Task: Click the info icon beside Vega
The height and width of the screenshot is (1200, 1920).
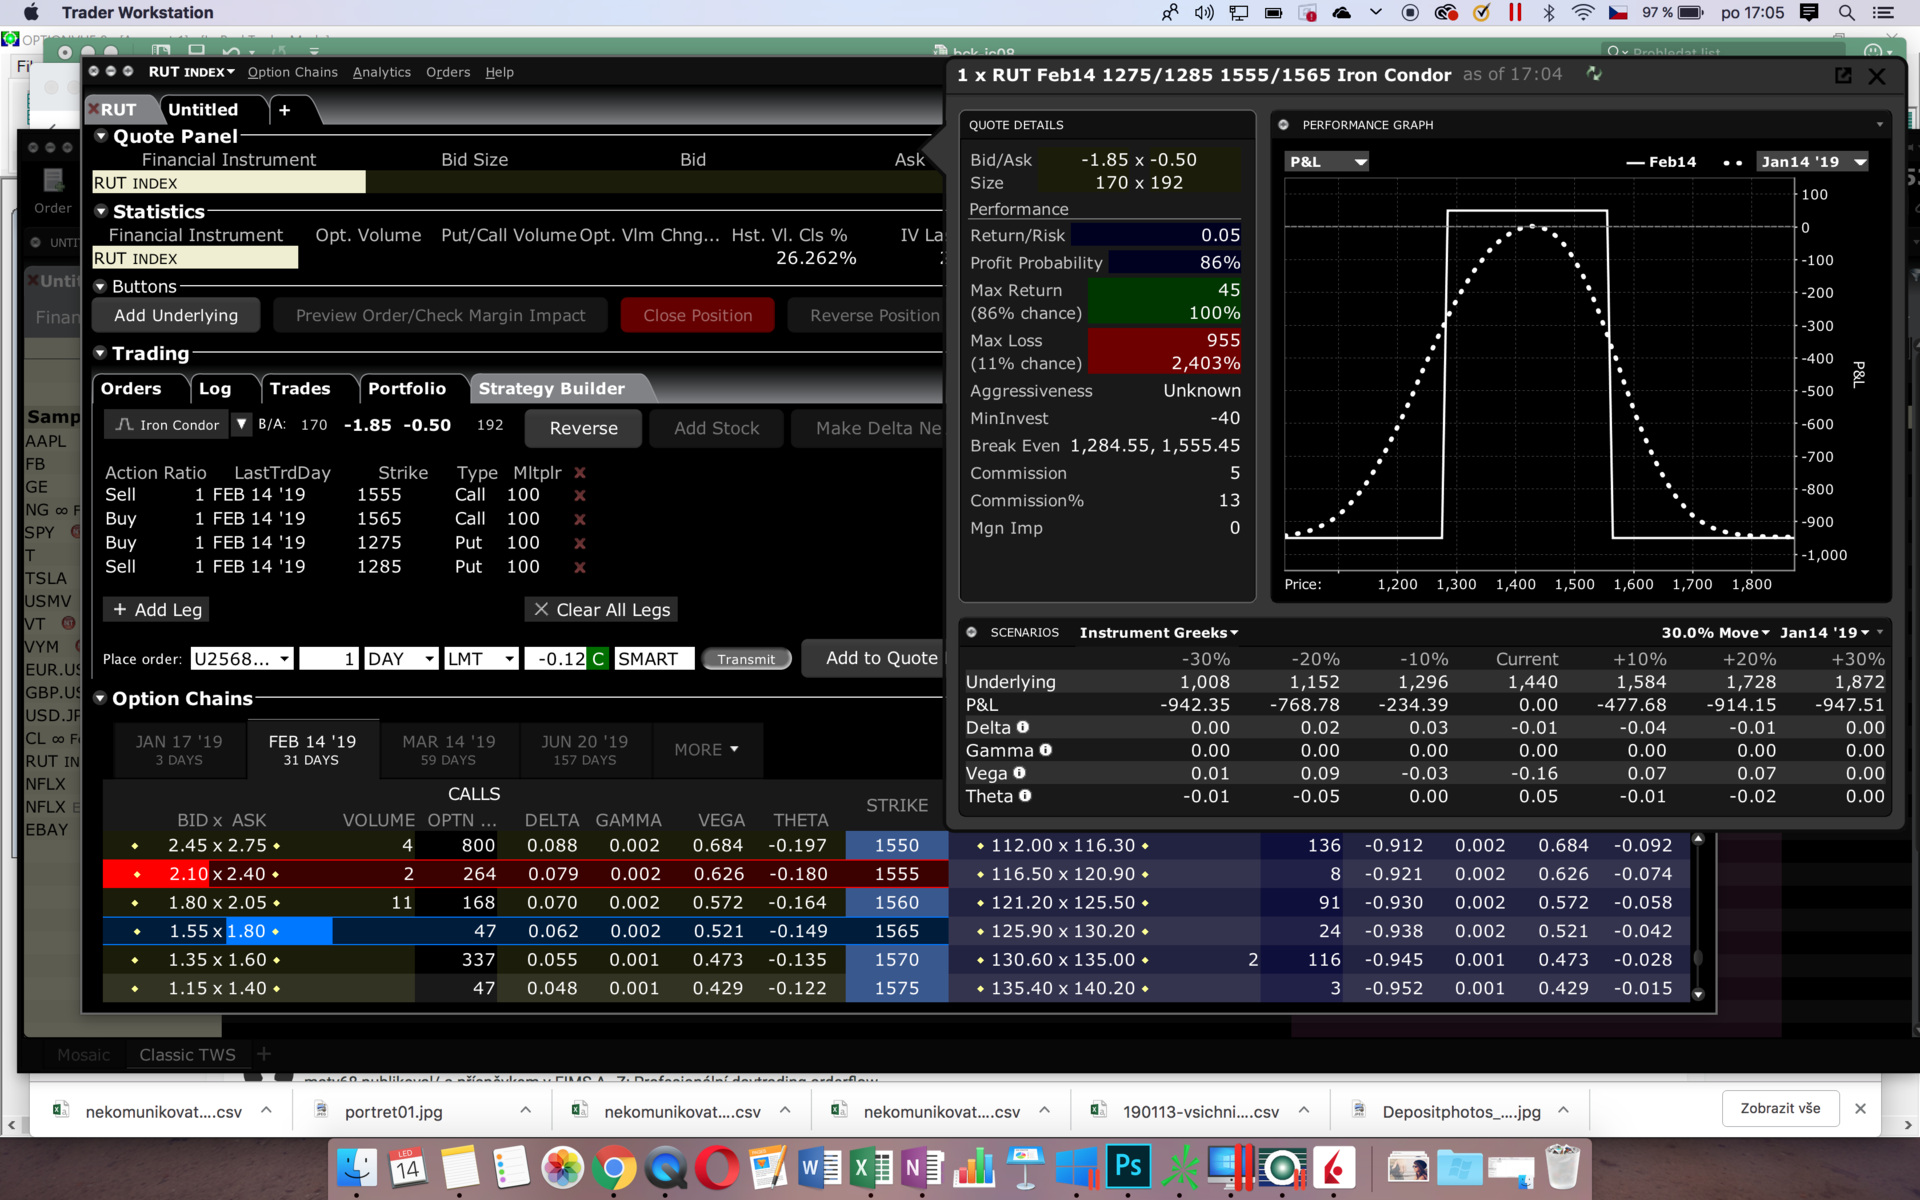Action: click(1020, 773)
